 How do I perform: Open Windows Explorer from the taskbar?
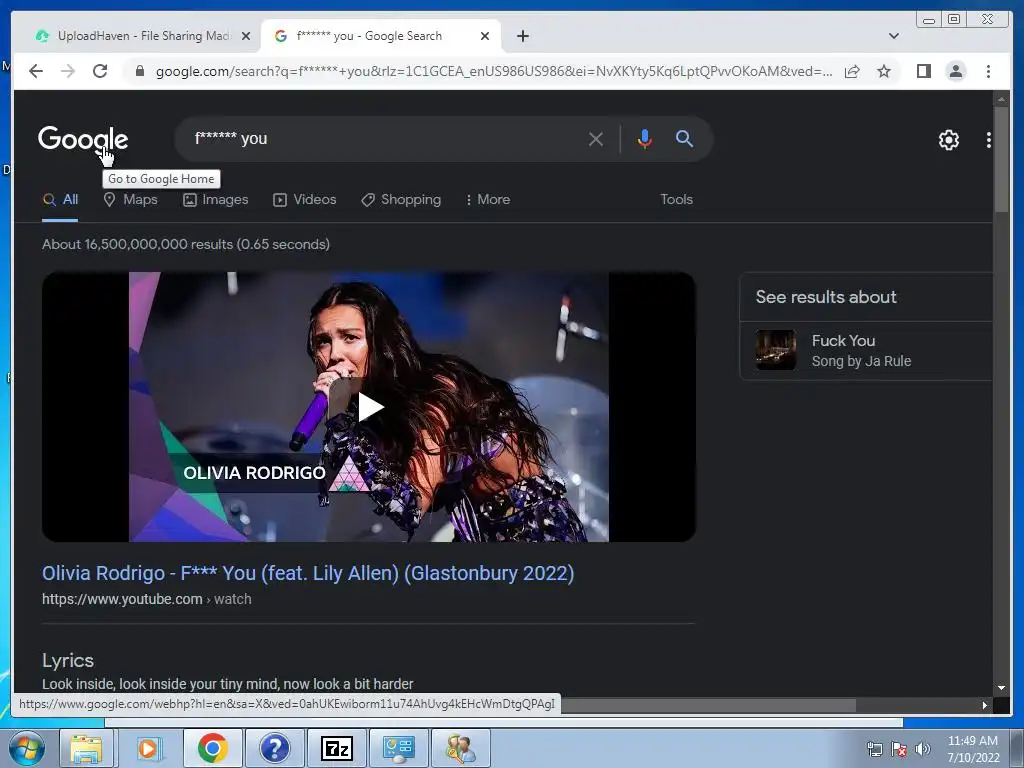[x=86, y=748]
